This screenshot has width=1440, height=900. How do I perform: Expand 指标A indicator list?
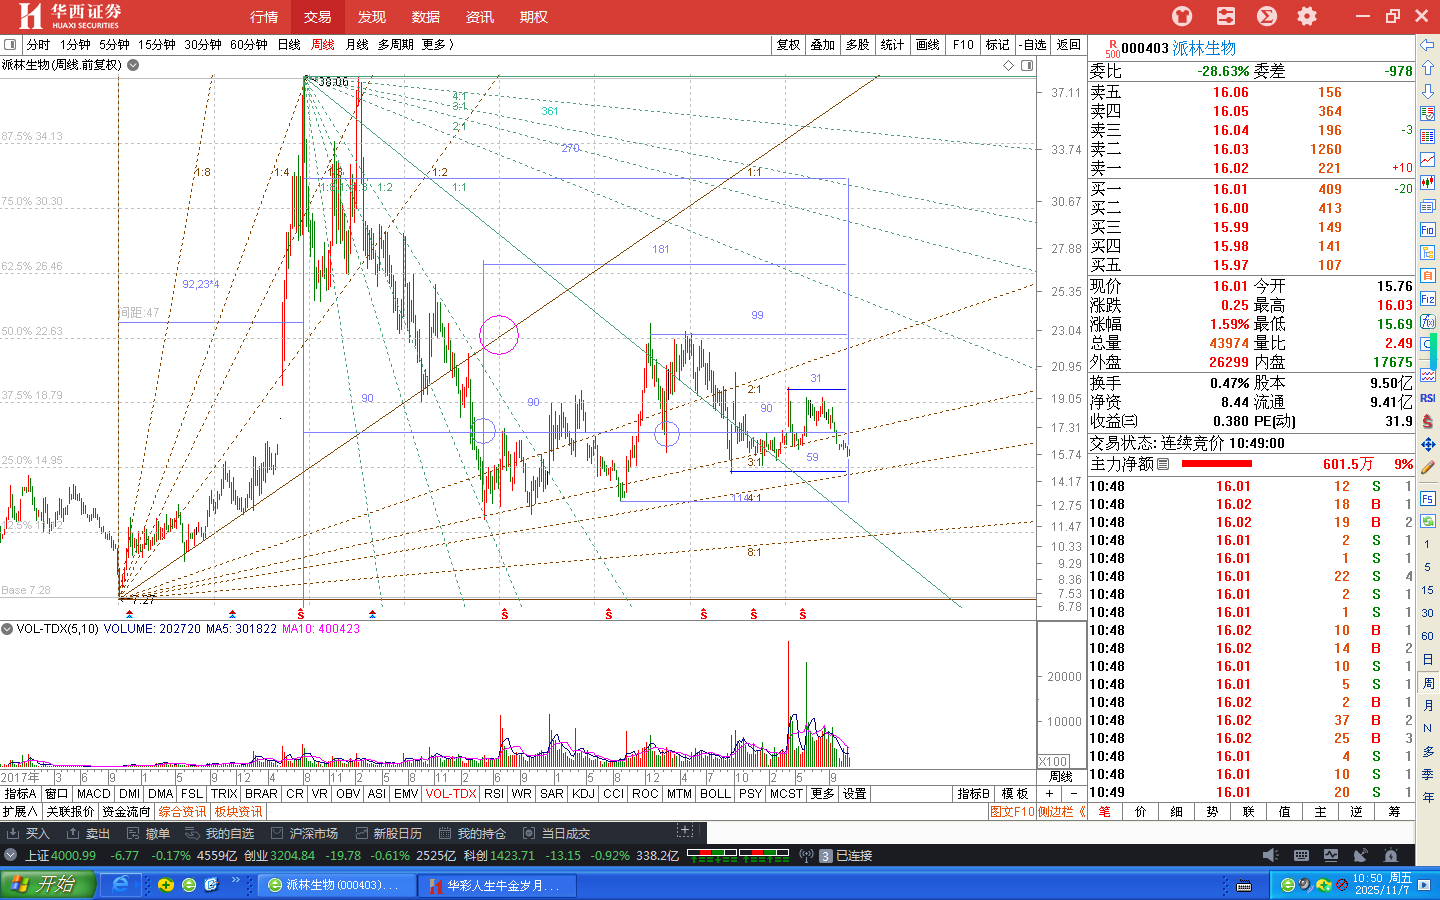pyautogui.click(x=20, y=794)
